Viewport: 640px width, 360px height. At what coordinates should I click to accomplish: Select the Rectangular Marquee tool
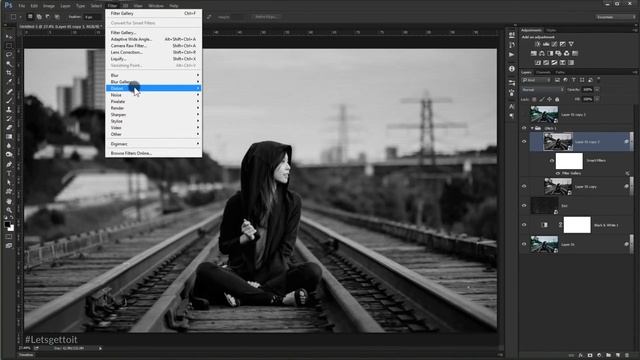(9, 46)
